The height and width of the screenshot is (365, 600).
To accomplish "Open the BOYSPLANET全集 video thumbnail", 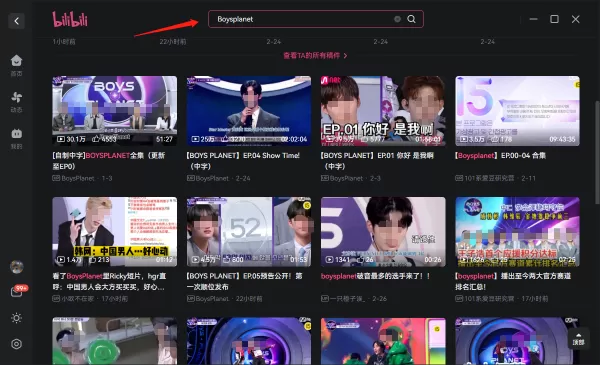I will (x=115, y=111).
